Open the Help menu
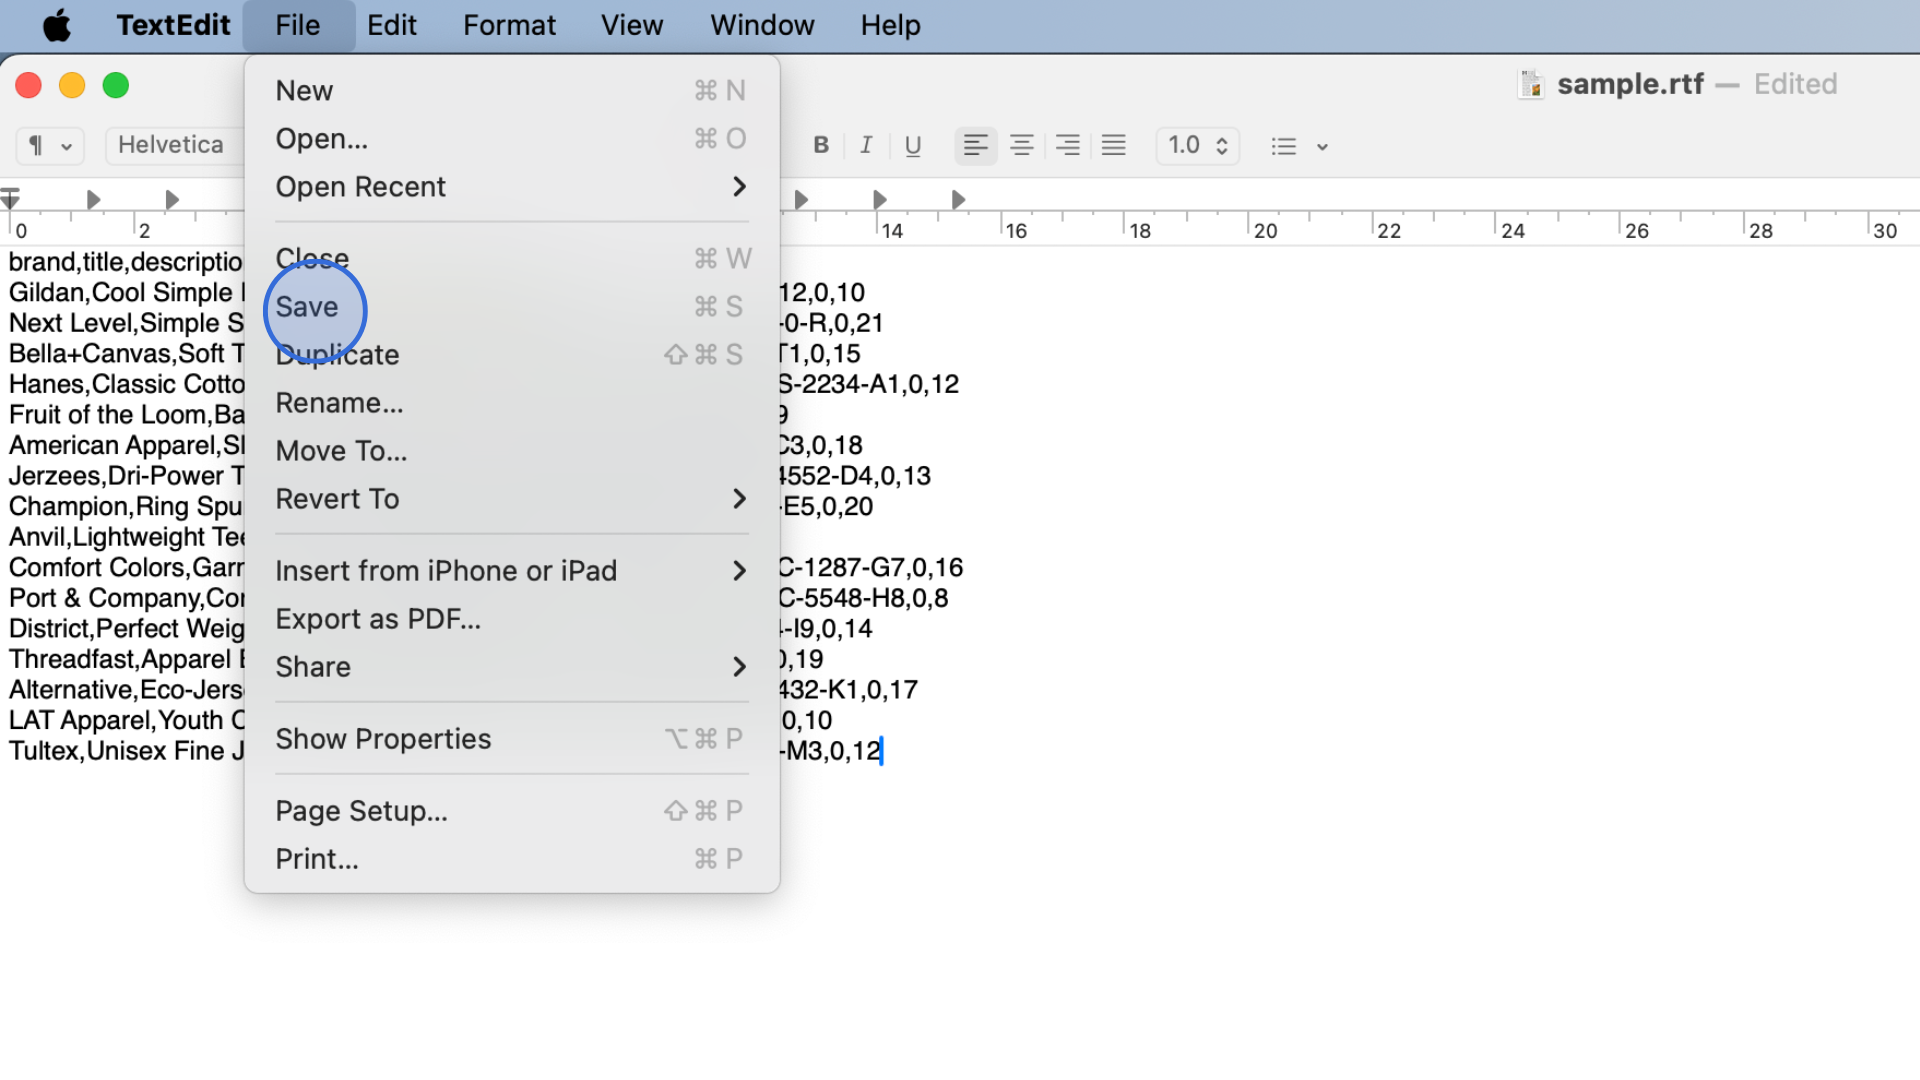This screenshot has height=1080, width=1920. click(890, 25)
